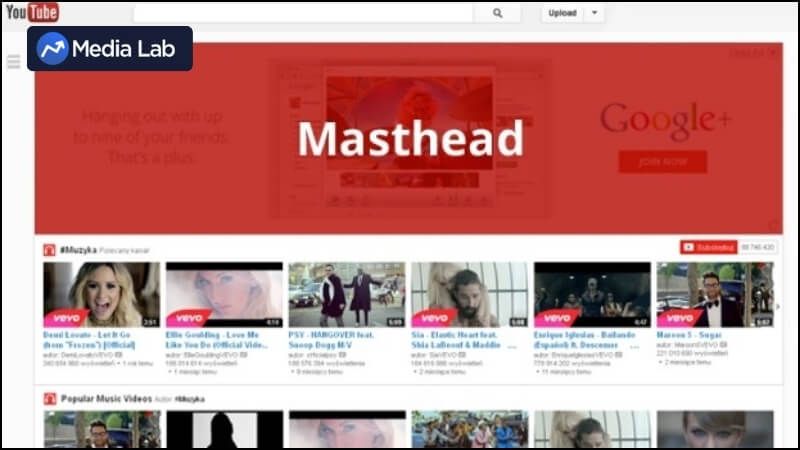Image resolution: width=800 pixels, height=450 pixels.
Task: Show next videos with shelf arrow
Action: coord(778,307)
